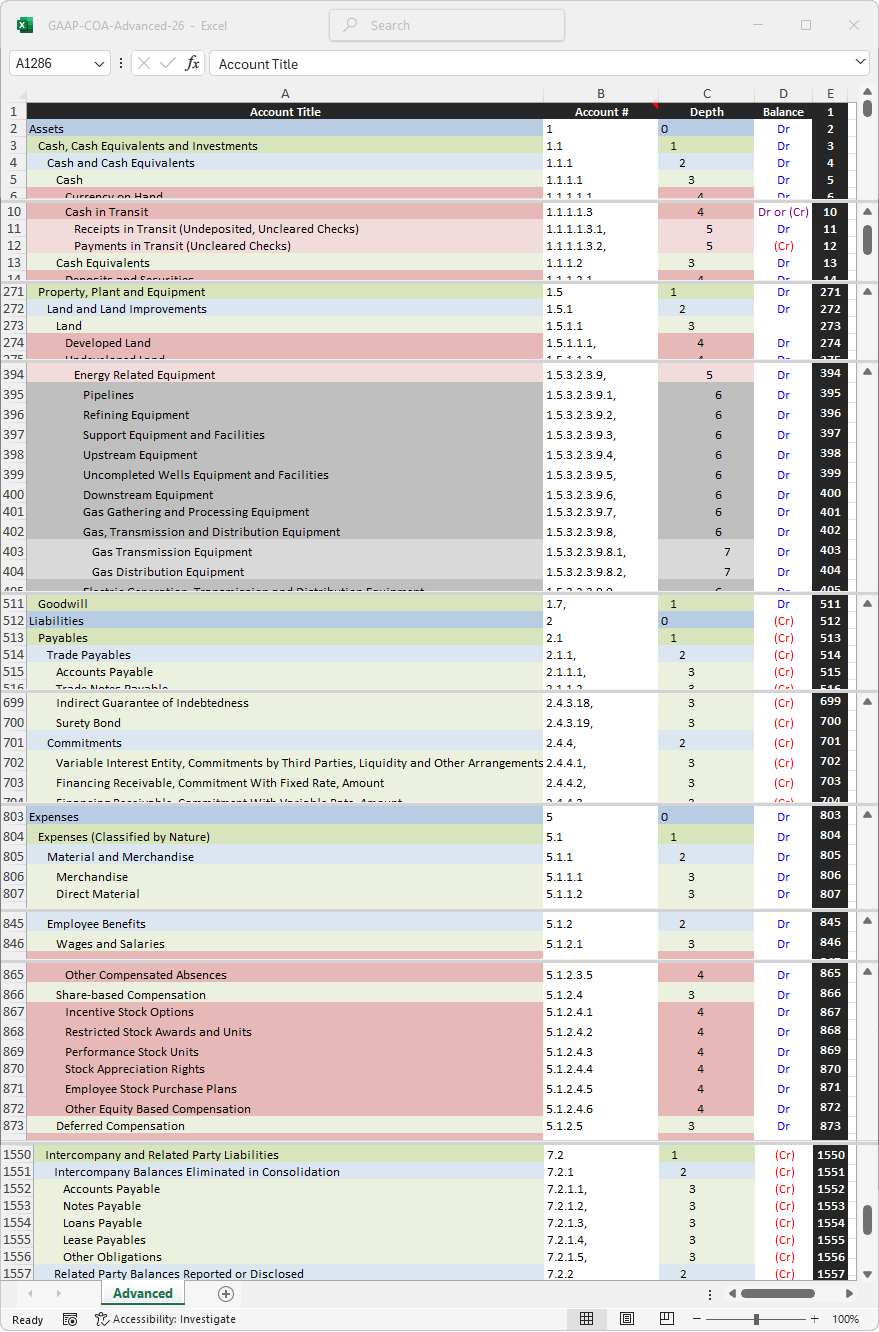Click the next sheet navigation arrow
879x1332 pixels.
[59, 1294]
